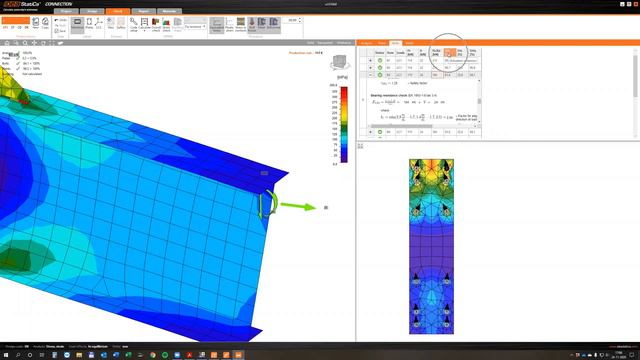
Task: Switch to the Materials tab
Action: (x=169, y=11)
